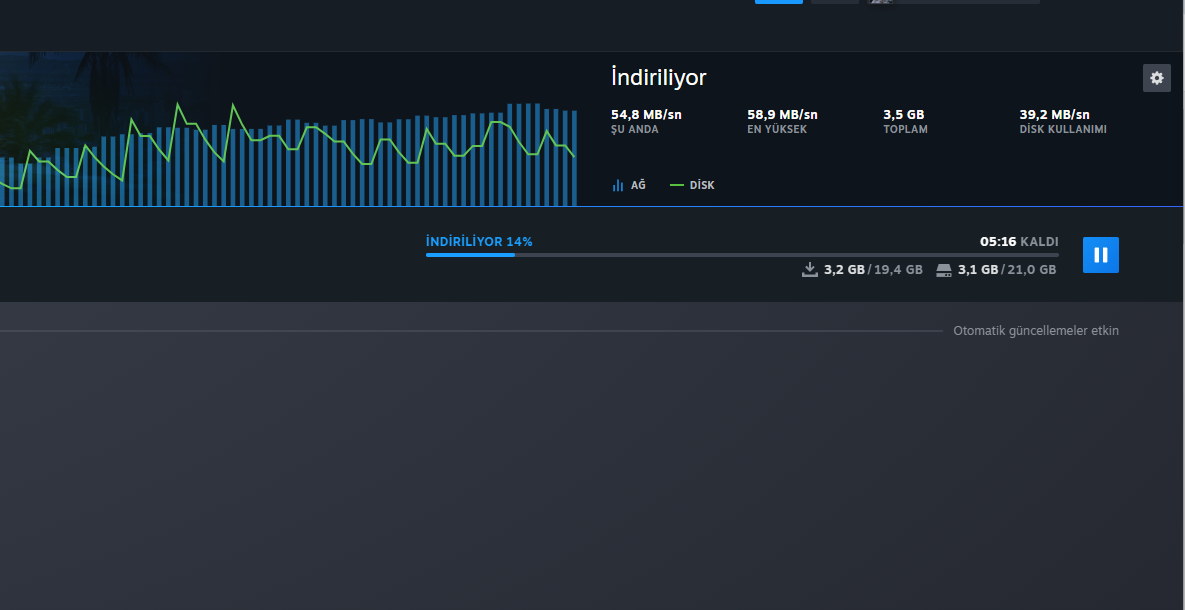Click the DİSK legend line
Image resolution: width=1185 pixels, height=610 pixels.
pyautogui.click(x=677, y=185)
